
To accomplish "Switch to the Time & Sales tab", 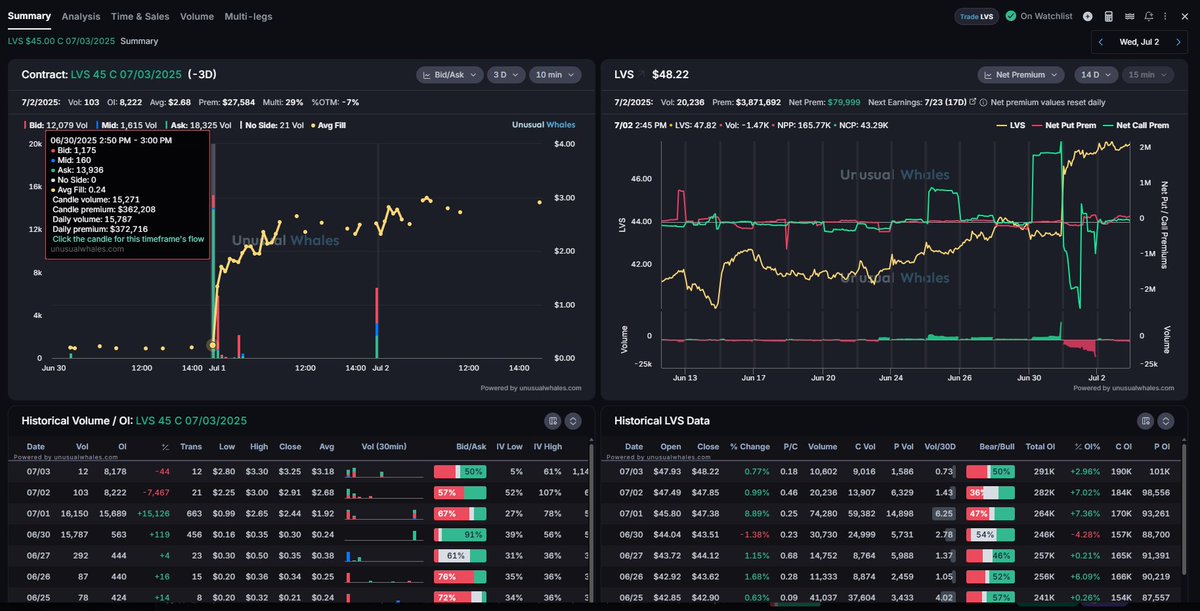I will click(x=140, y=16).
